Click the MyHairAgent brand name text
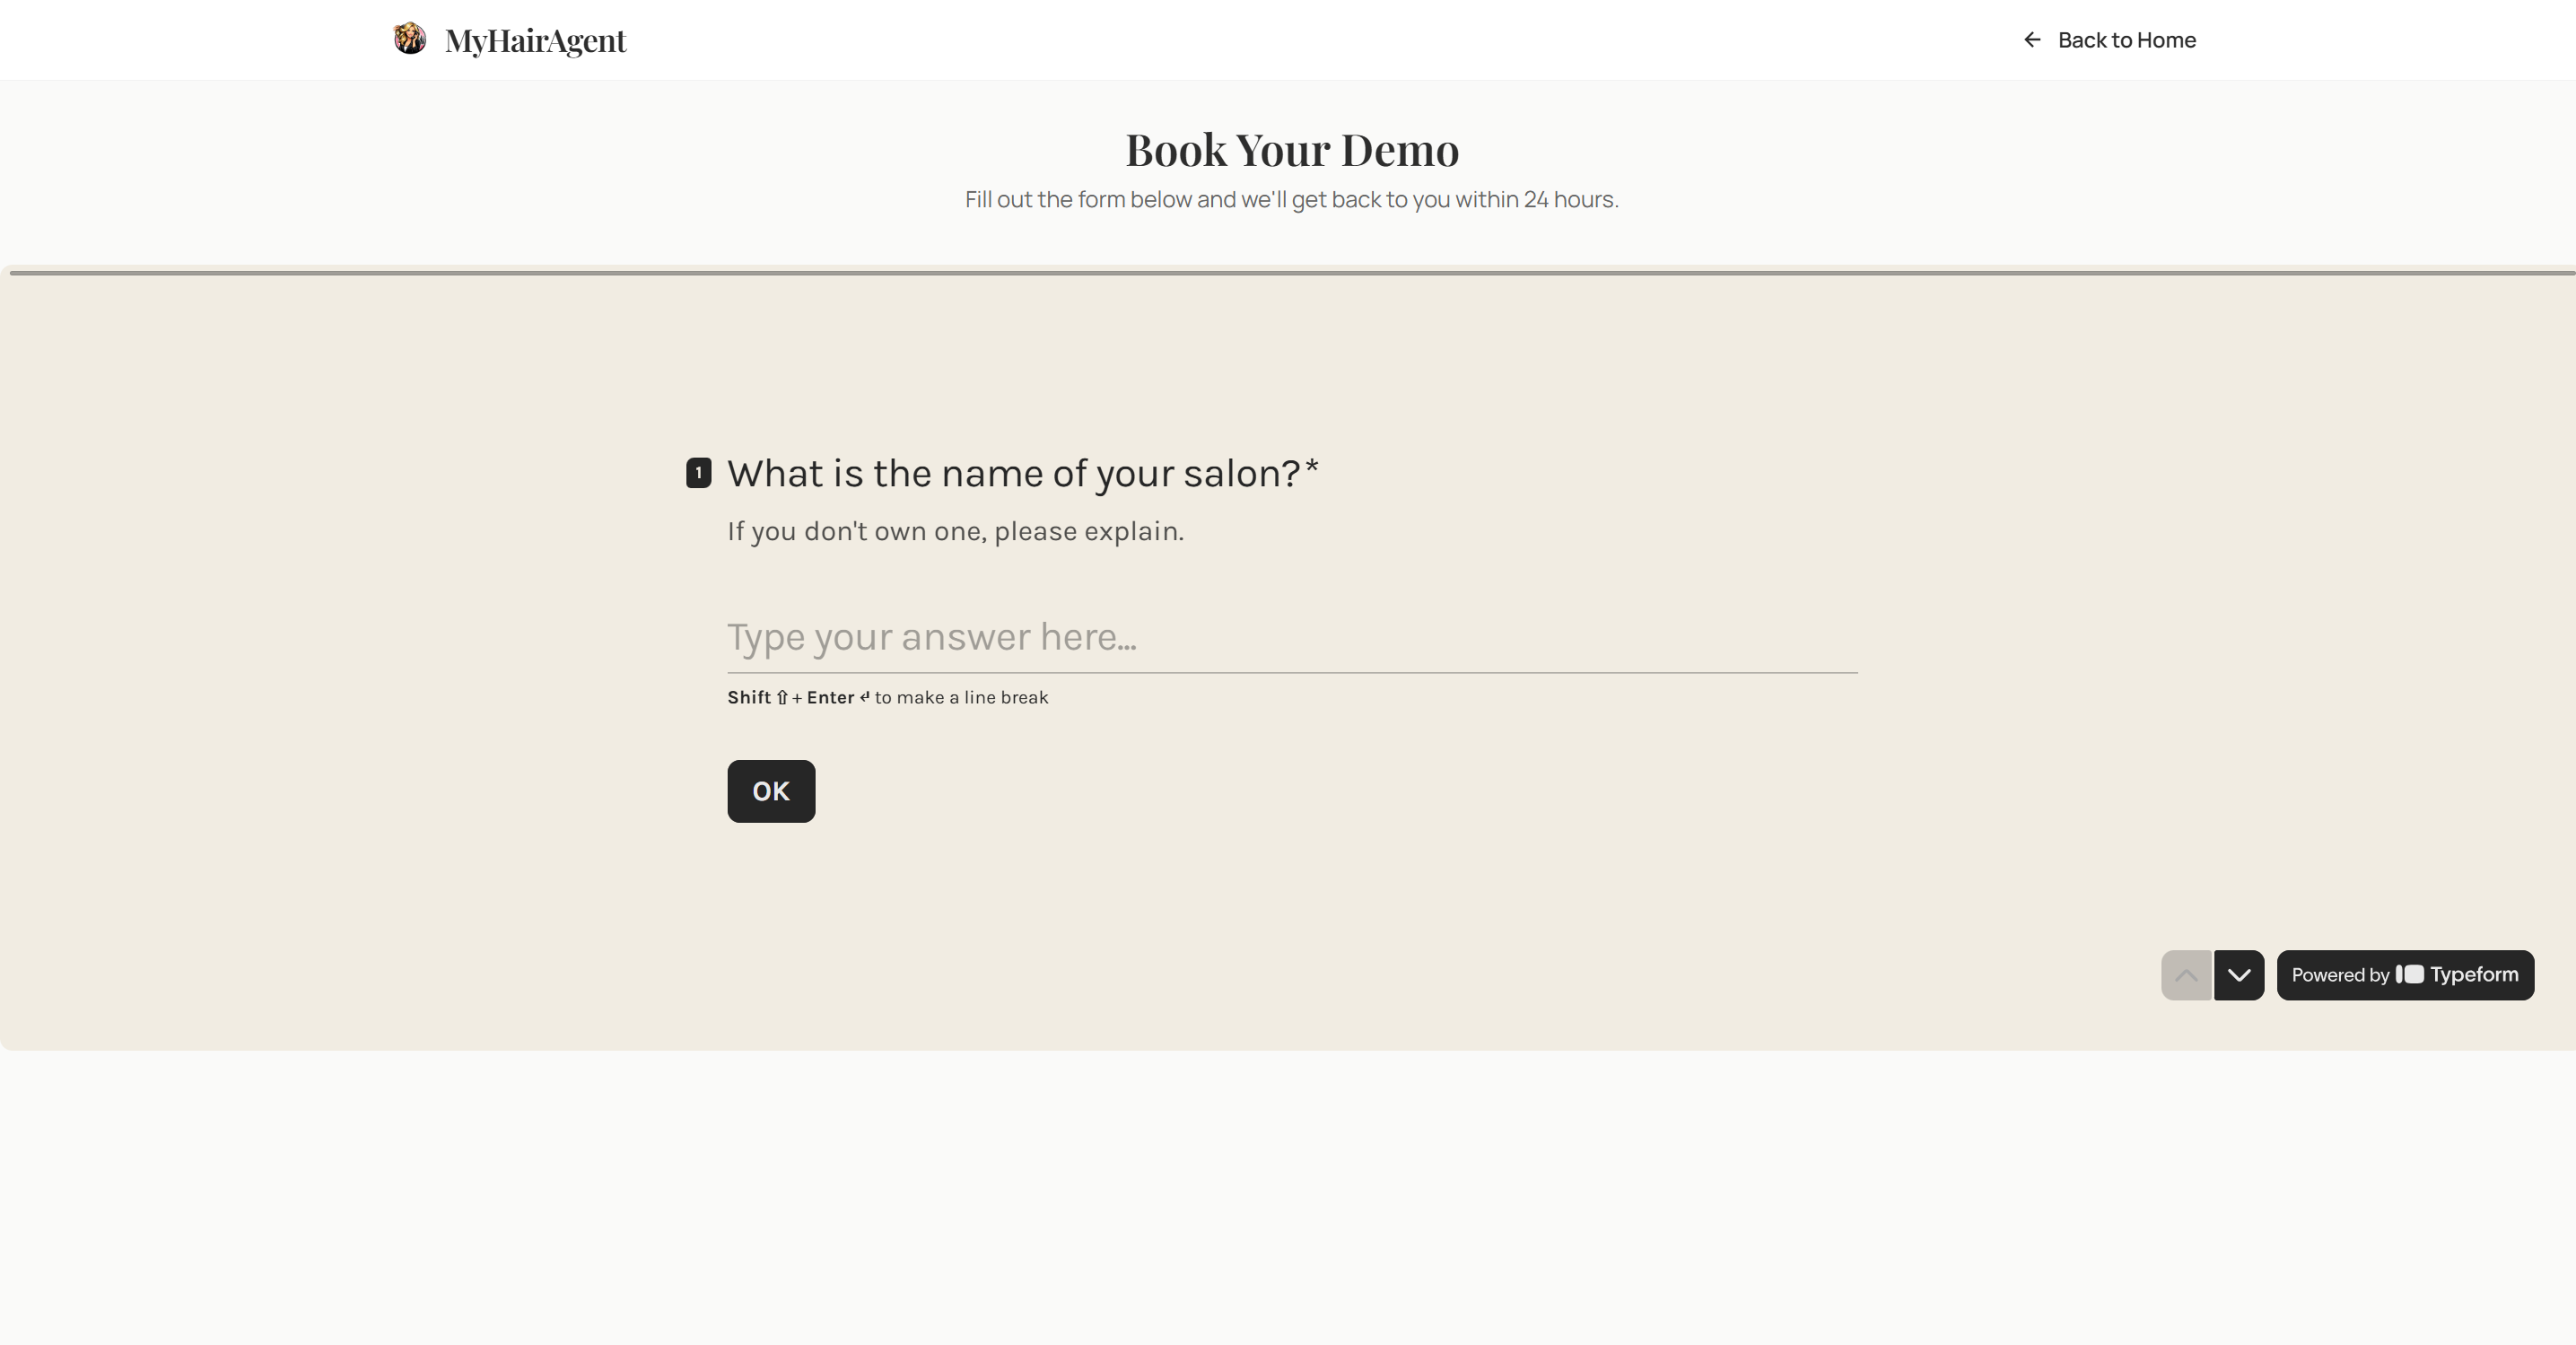Screen dimensions: 2576x1345 pos(535,41)
